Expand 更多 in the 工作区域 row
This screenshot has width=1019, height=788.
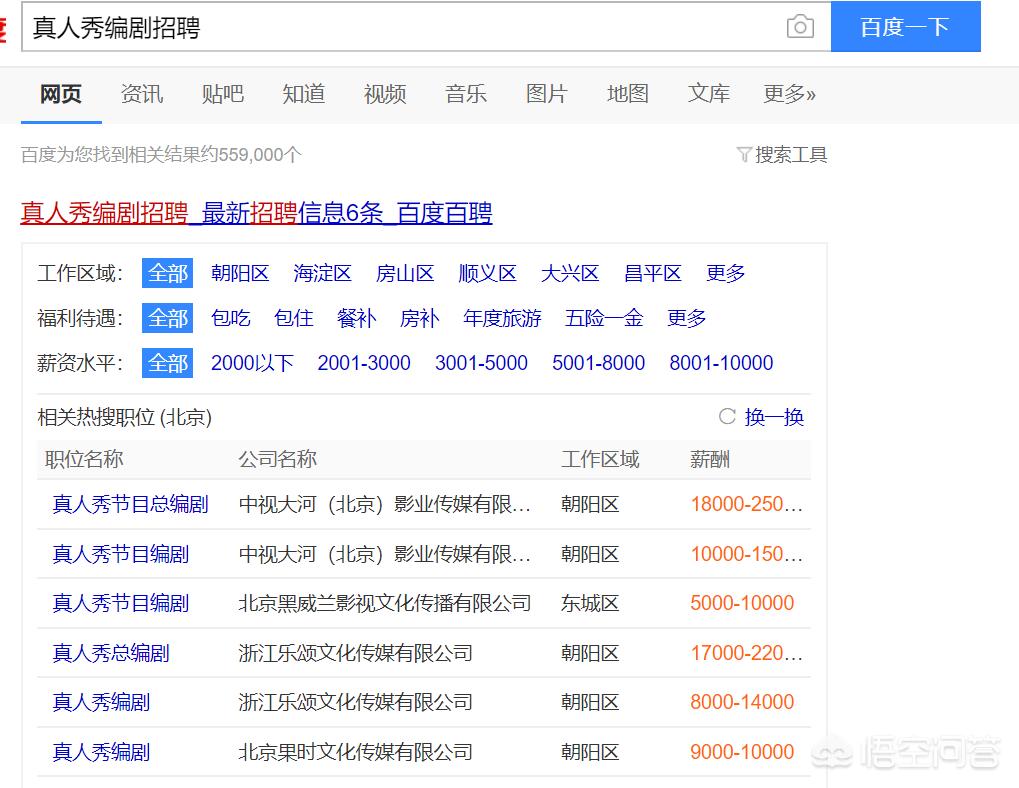(725, 273)
